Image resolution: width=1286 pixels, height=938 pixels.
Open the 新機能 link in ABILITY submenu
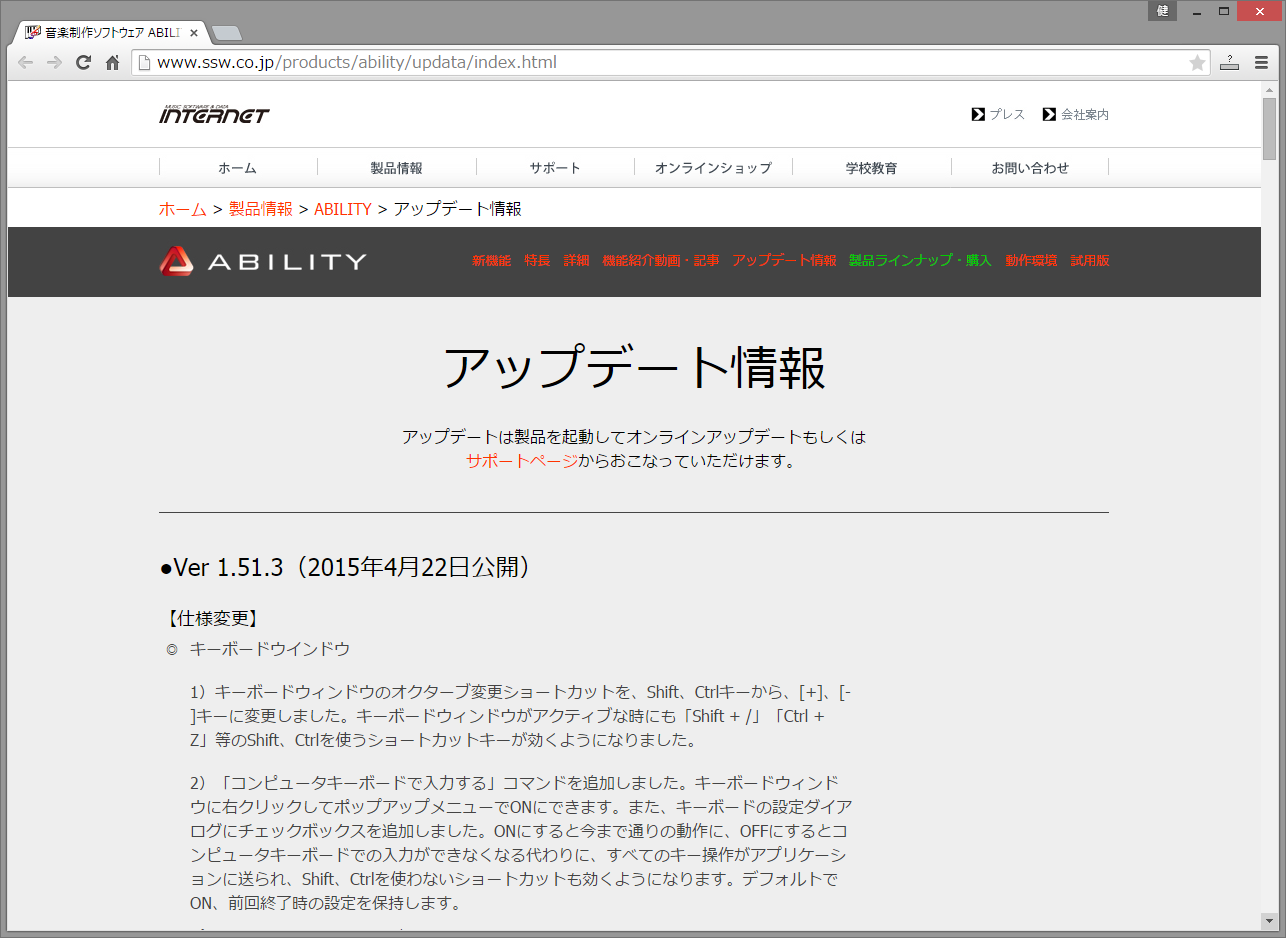pyautogui.click(x=491, y=261)
